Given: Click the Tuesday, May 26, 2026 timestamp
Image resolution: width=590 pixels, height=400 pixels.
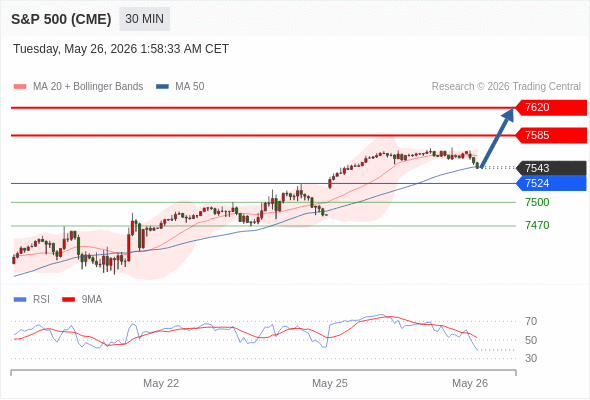Looking at the screenshot, I should tap(121, 49).
